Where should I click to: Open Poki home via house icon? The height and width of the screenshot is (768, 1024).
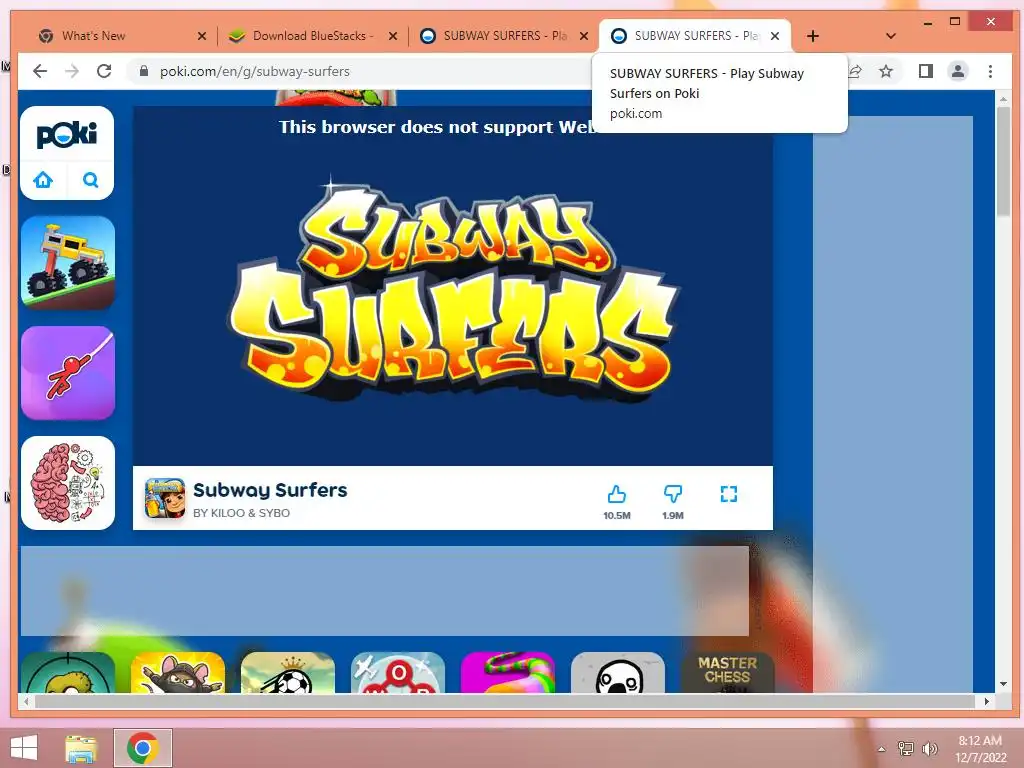[x=43, y=180]
